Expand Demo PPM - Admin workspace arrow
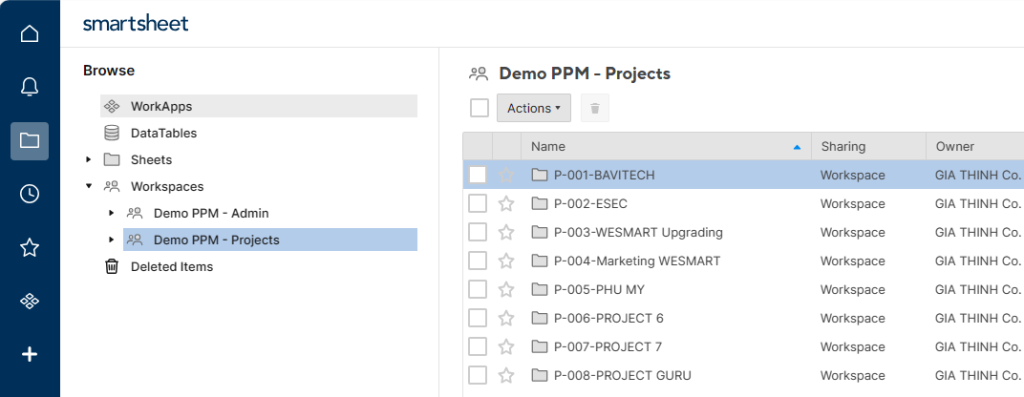Viewport: 1024px width, 397px height. click(112, 213)
